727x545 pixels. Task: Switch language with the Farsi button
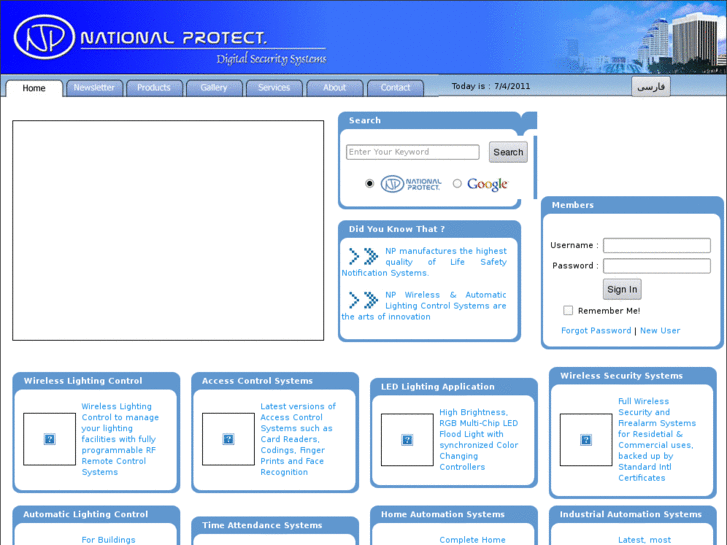pyautogui.click(x=651, y=87)
